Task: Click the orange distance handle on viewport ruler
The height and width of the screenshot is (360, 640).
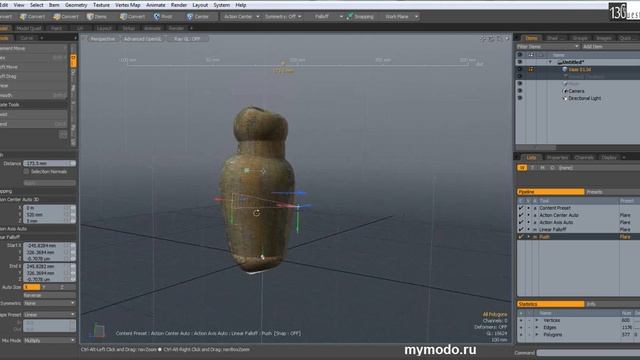Action: [x=283, y=64]
